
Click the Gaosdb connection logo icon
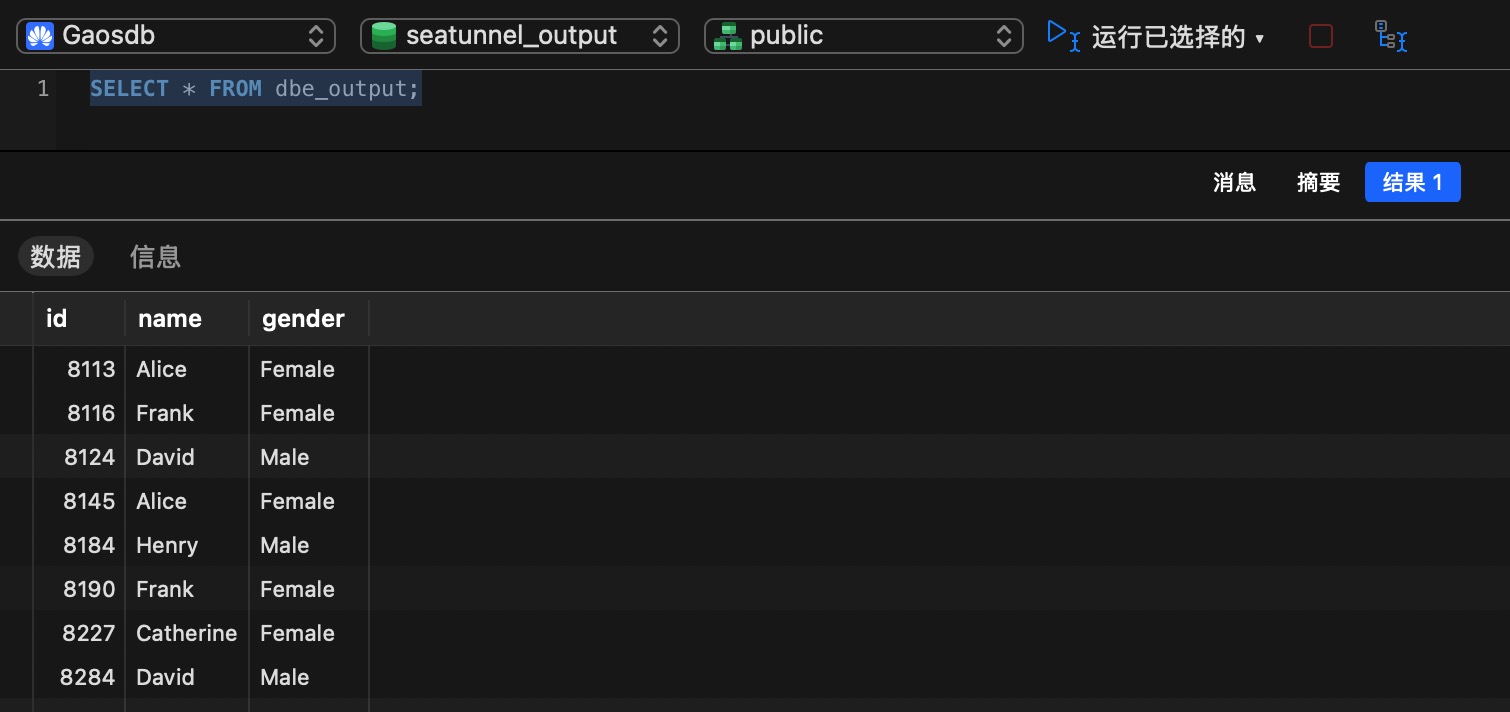pos(40,36)
